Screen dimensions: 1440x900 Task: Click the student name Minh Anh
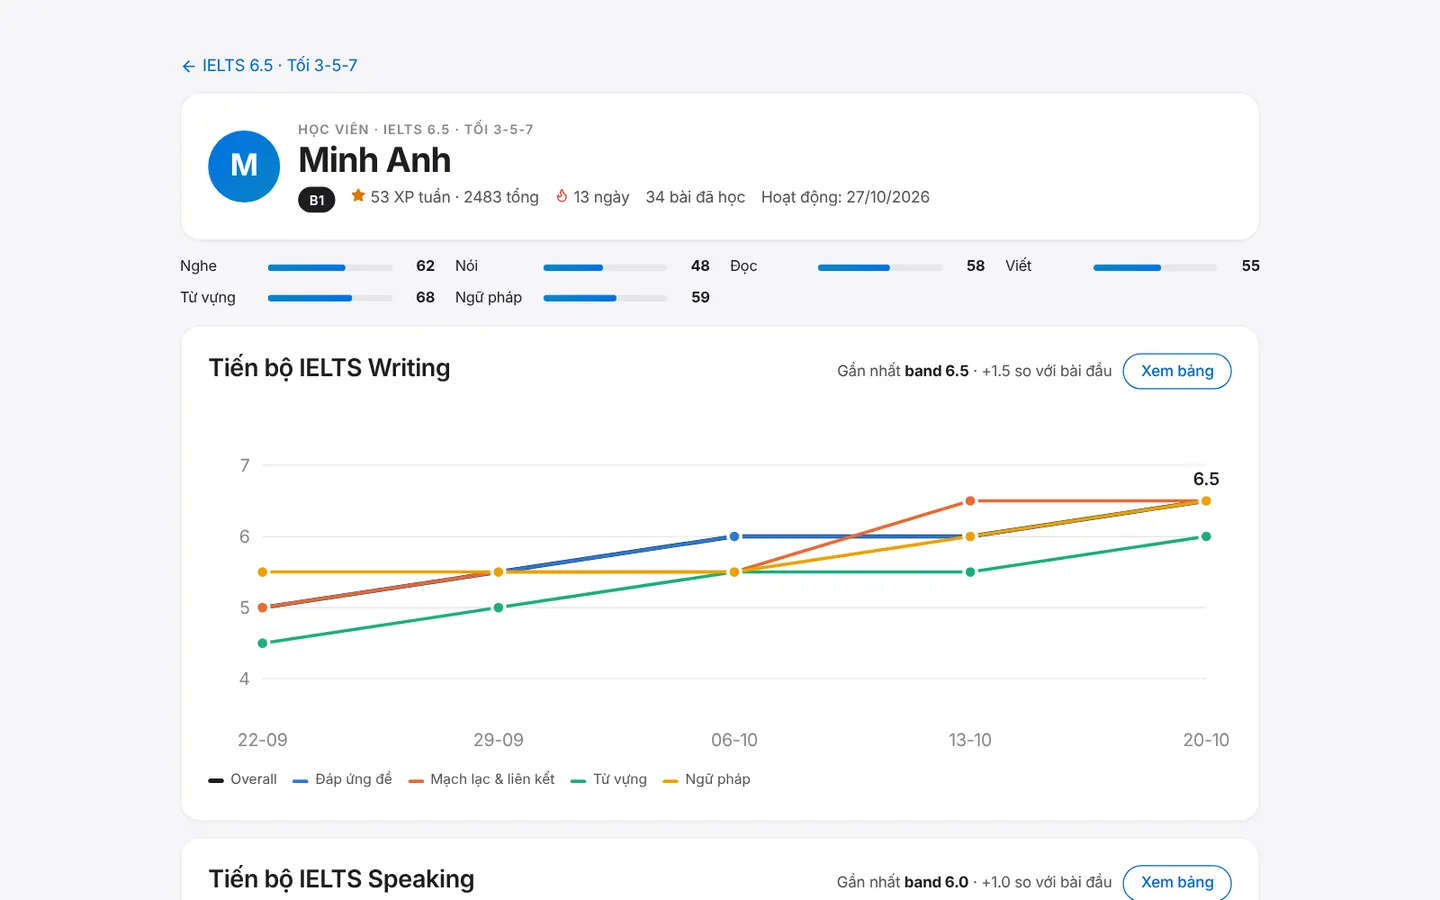375,160
